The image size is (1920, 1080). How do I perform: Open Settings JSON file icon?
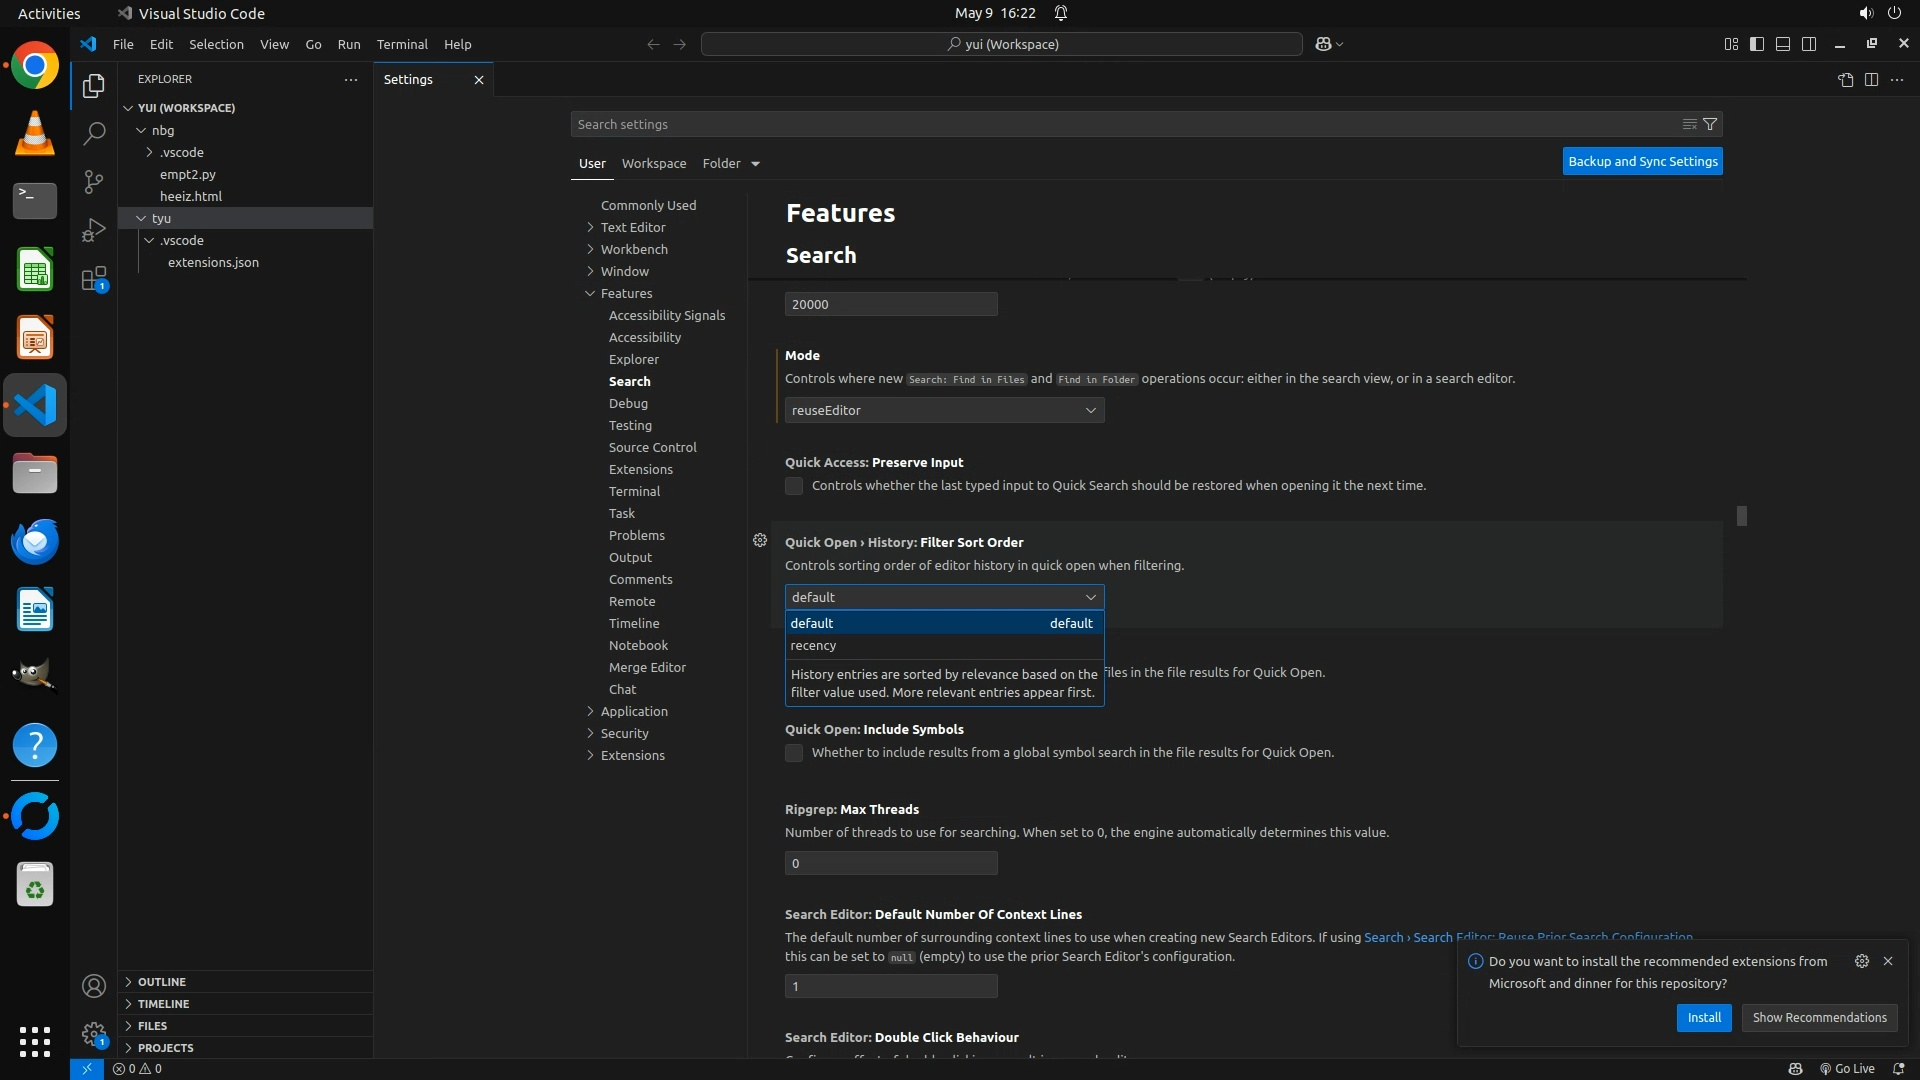pos(1845,80)
